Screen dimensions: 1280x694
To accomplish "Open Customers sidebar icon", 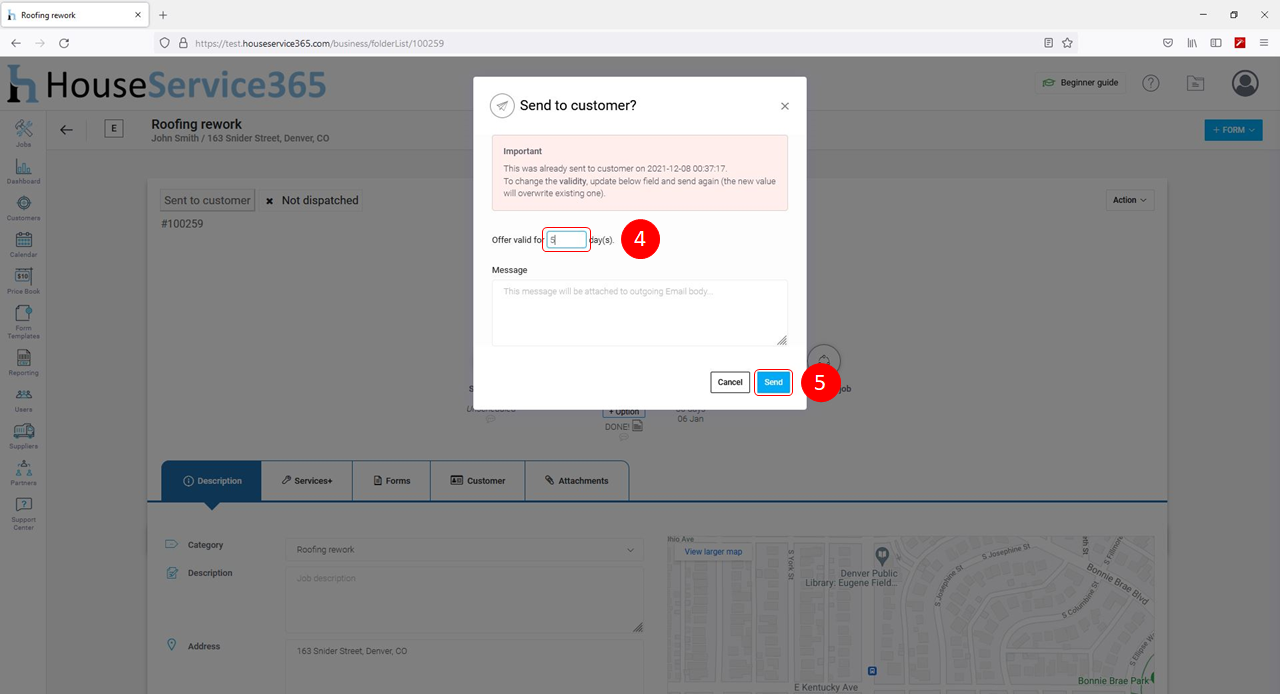I will 23,205.
